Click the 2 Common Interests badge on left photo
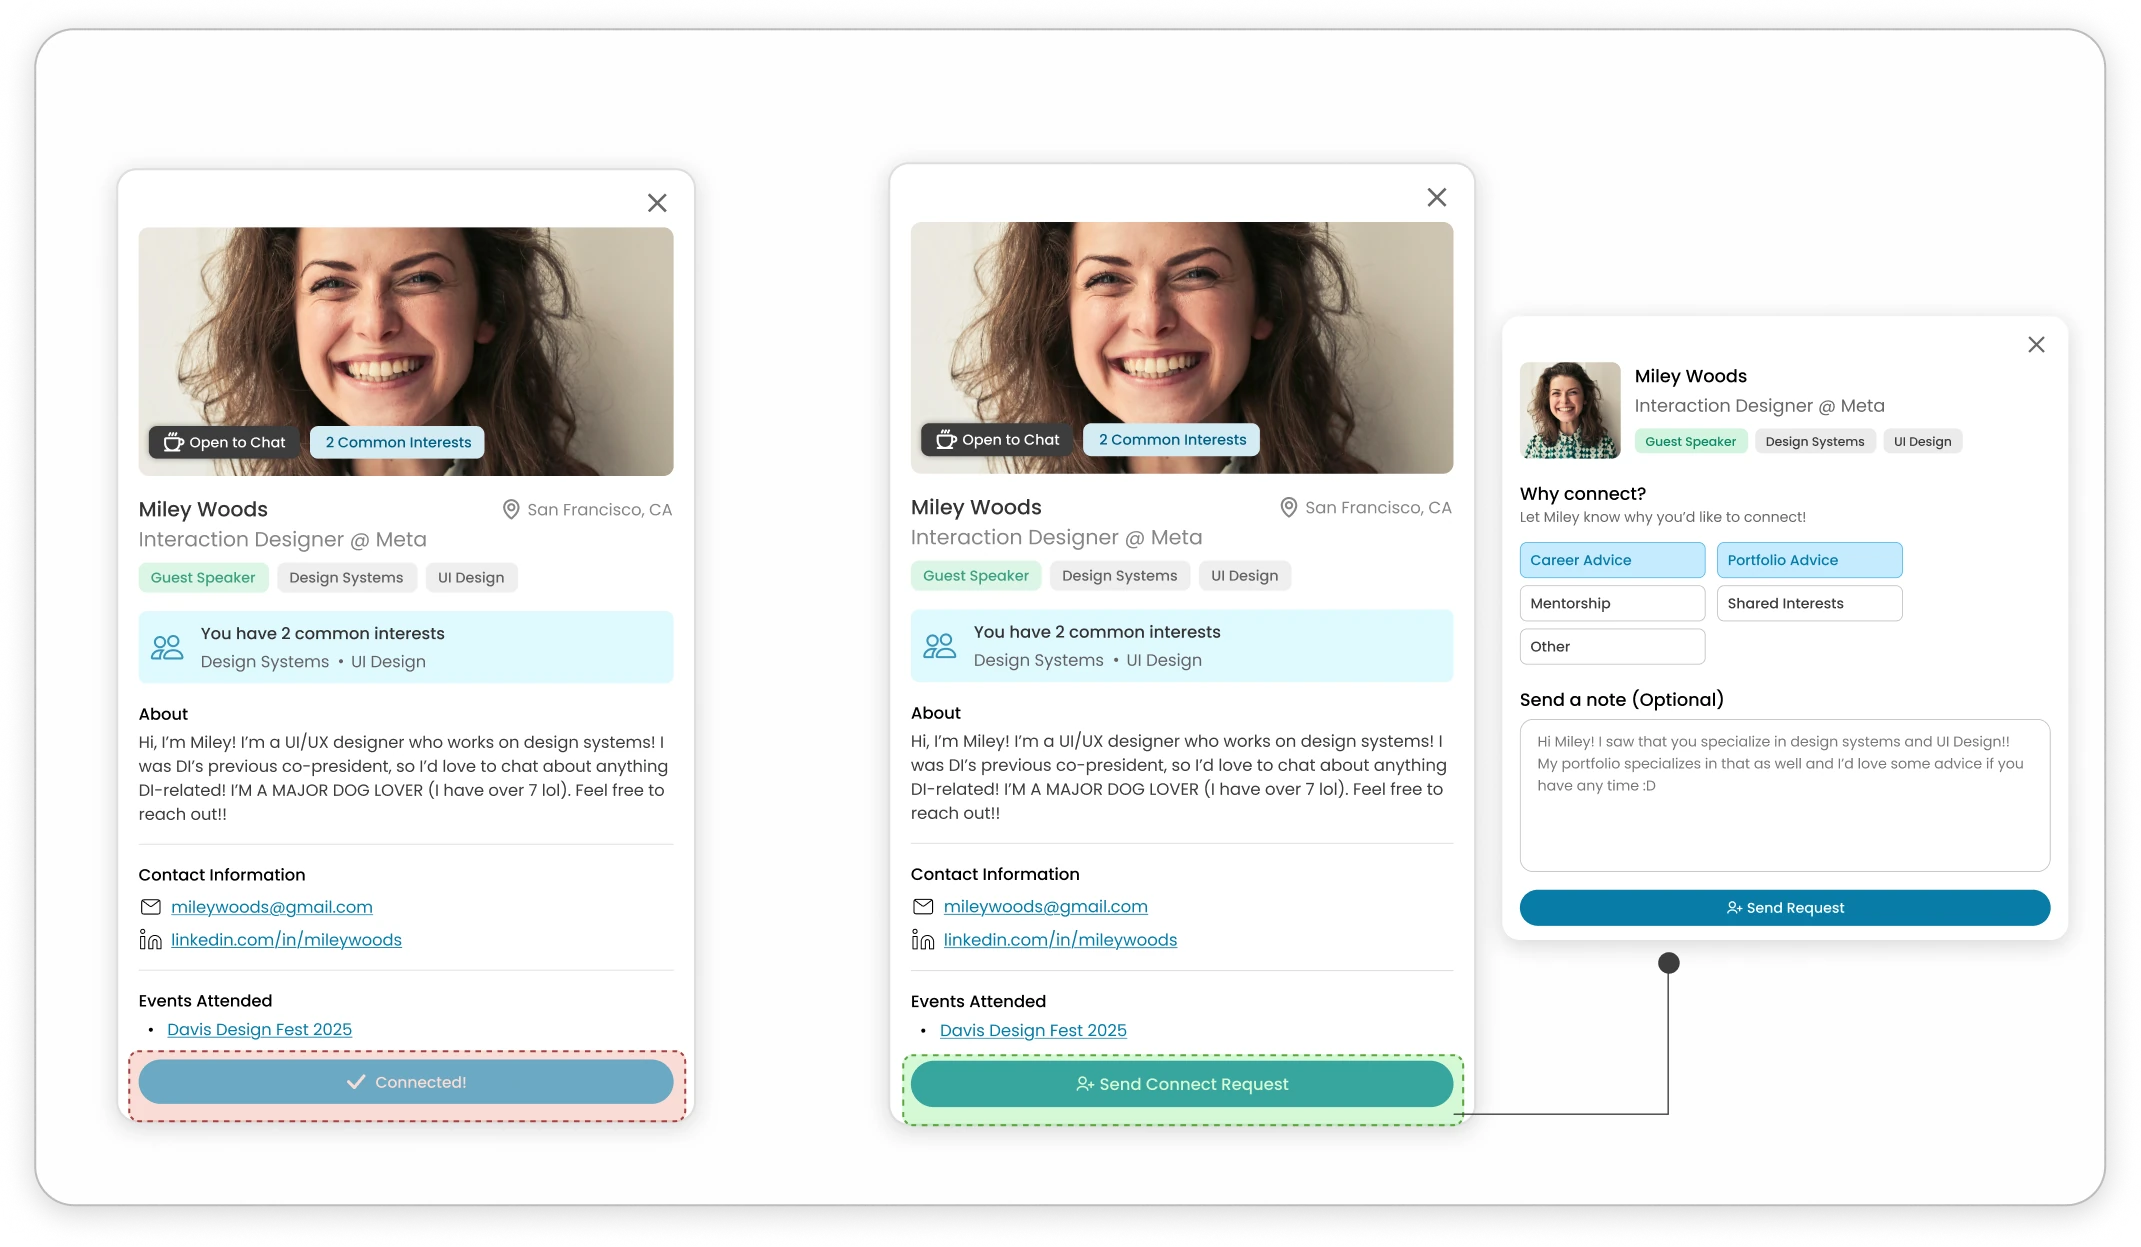The image size is (2141, 1247). point(398,442)
